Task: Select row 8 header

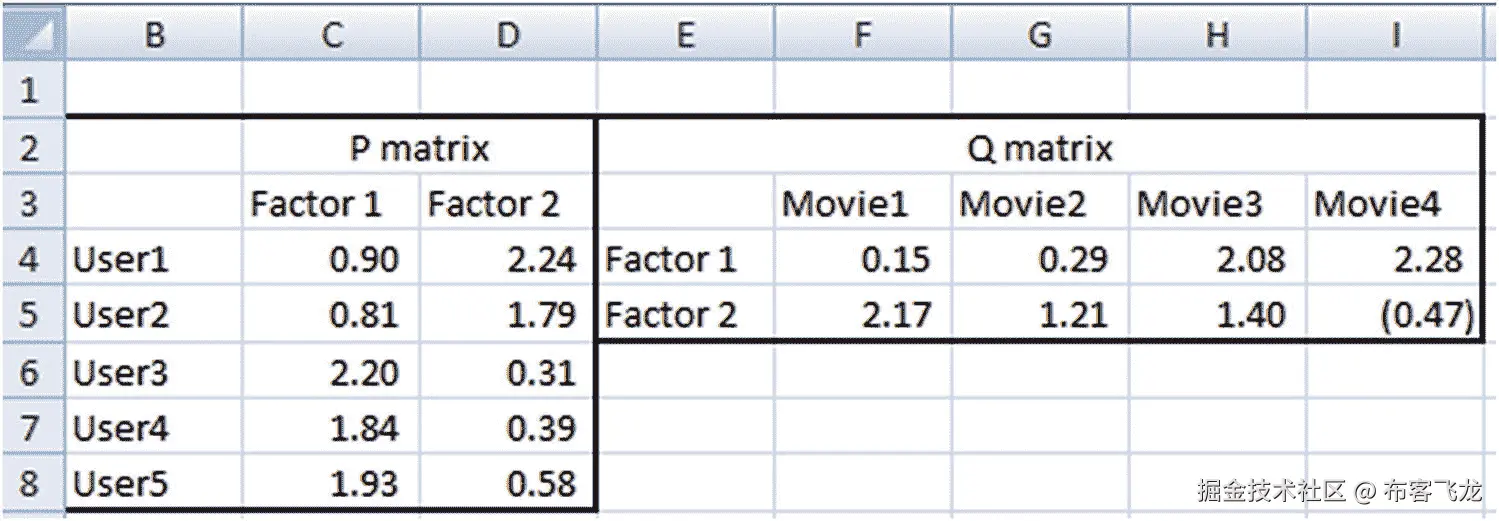Action: [30, 485]
